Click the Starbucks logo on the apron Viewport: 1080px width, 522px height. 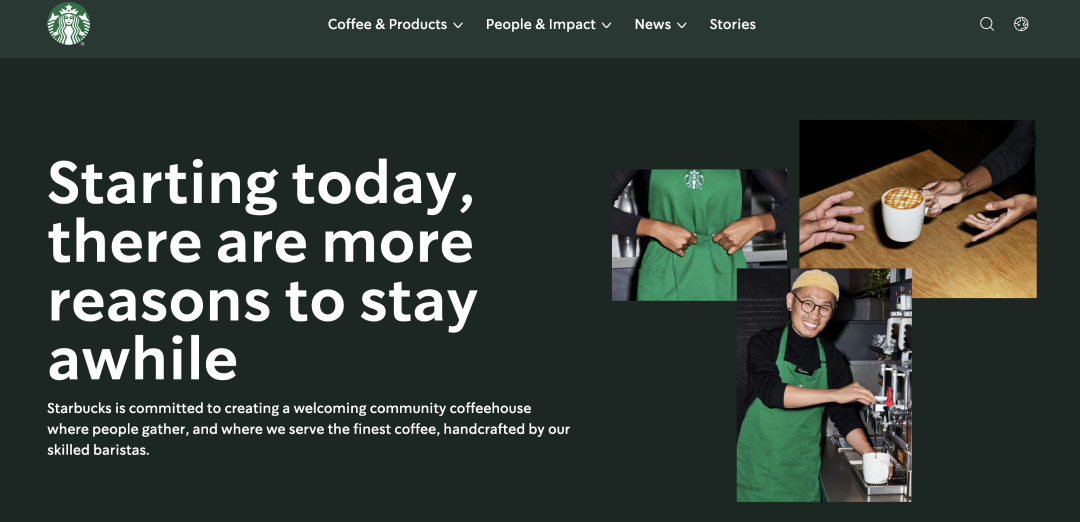pyautogui.click(x=694, y=180)
